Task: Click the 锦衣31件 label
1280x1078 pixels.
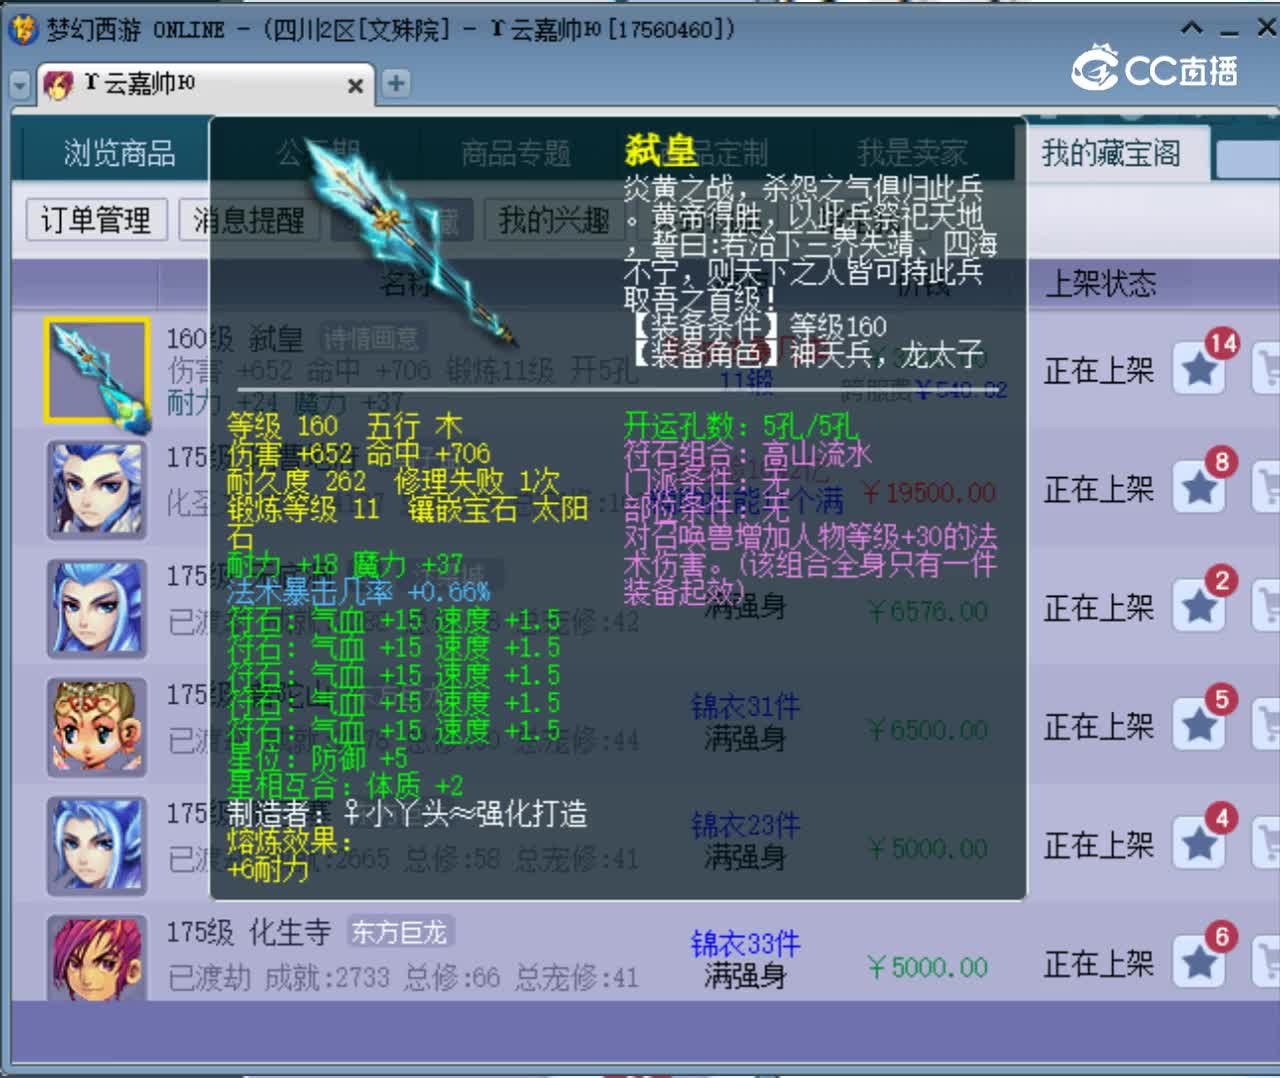Action: pos(745,708)
